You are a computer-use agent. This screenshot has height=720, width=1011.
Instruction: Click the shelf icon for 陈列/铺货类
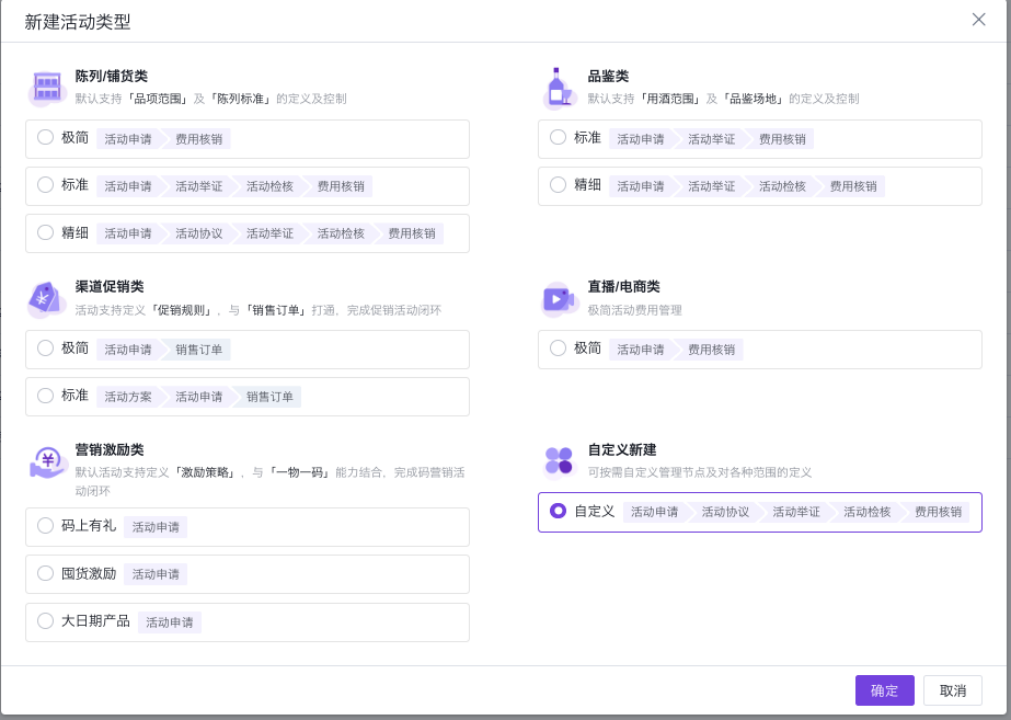tap(47, 88)
